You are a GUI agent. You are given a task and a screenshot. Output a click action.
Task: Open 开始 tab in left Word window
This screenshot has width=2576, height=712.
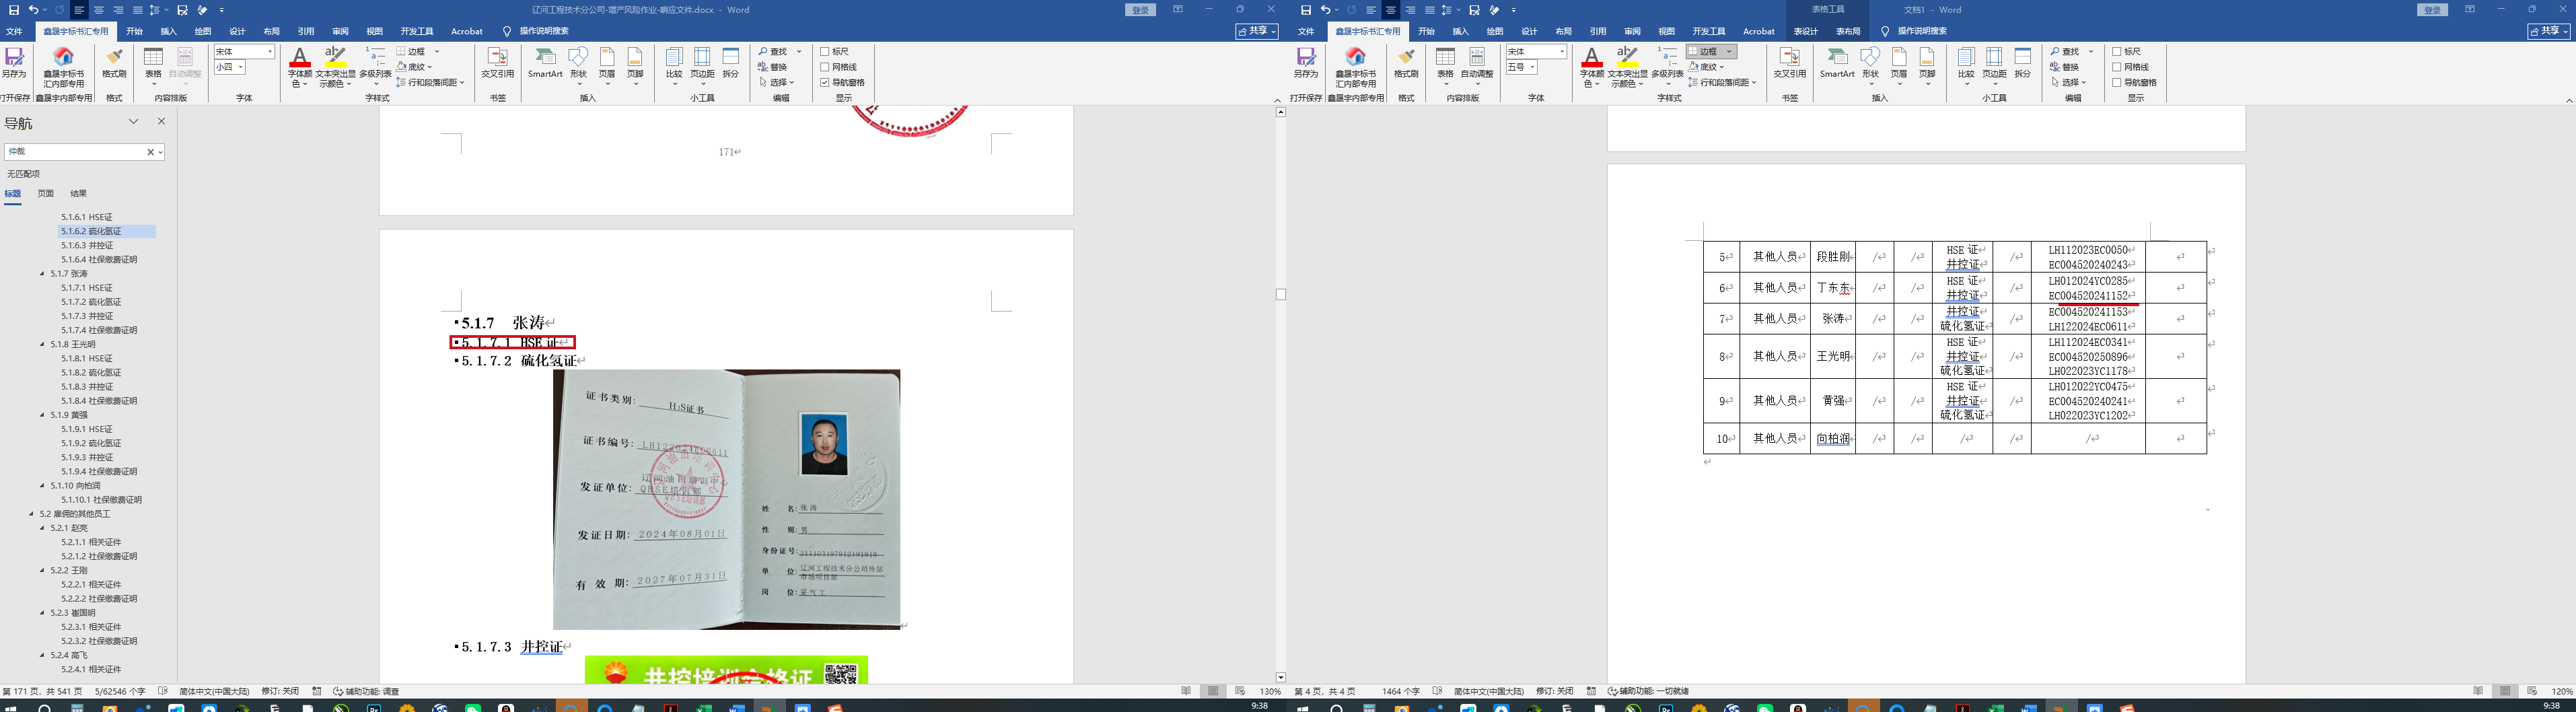[x=134, y=31]
